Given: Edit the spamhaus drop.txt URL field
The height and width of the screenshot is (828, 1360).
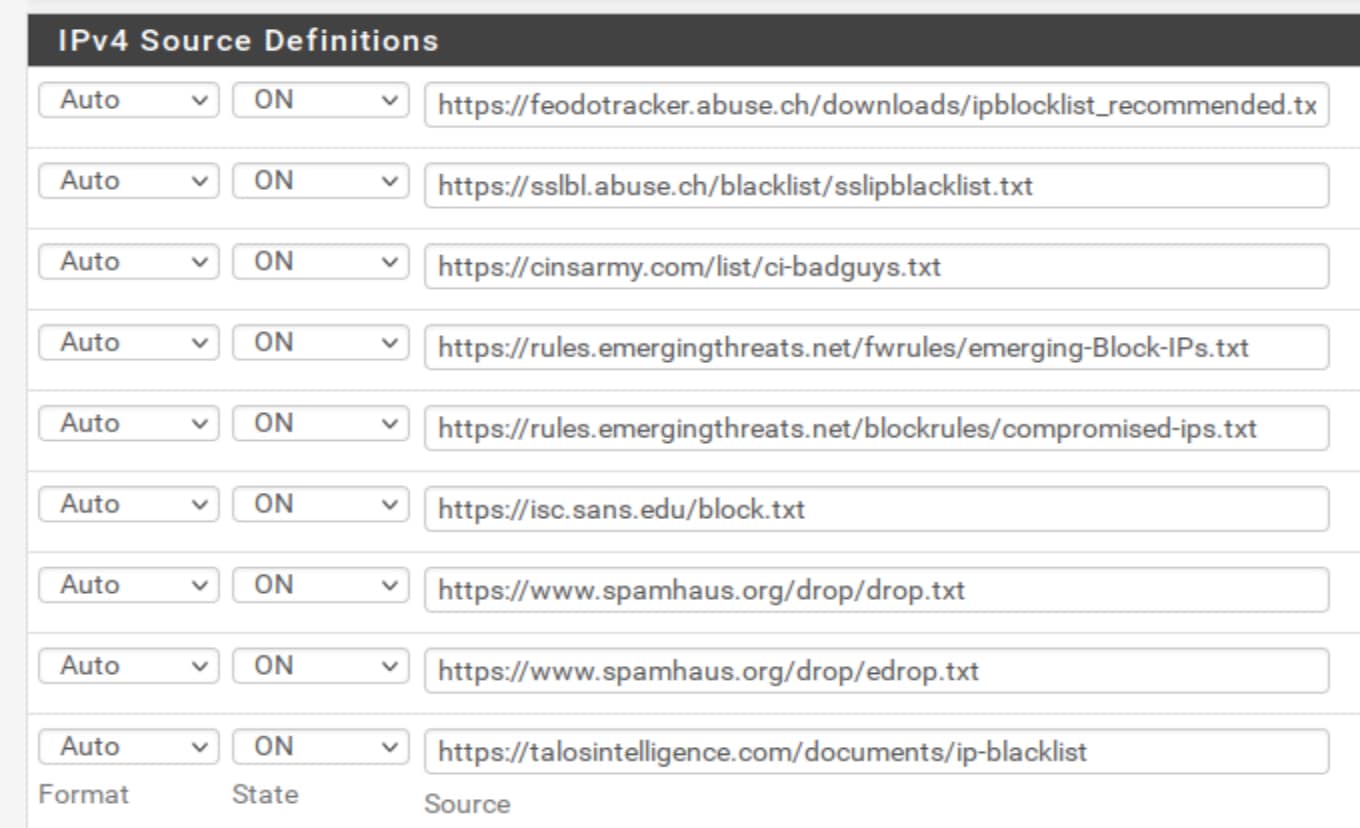Looking at the screenshot, I should pyautogui.click(x=877, y=591).
